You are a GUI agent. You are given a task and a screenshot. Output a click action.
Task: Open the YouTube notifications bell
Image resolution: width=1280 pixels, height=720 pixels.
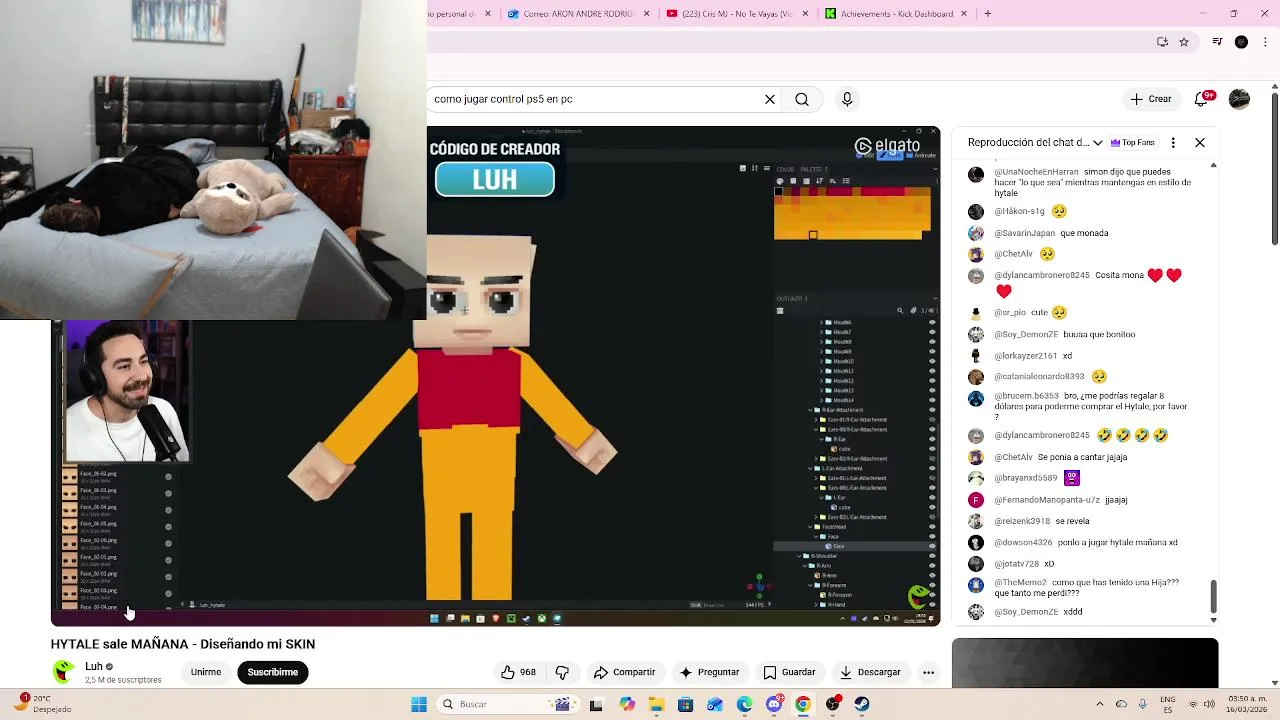click(1203, 99)
